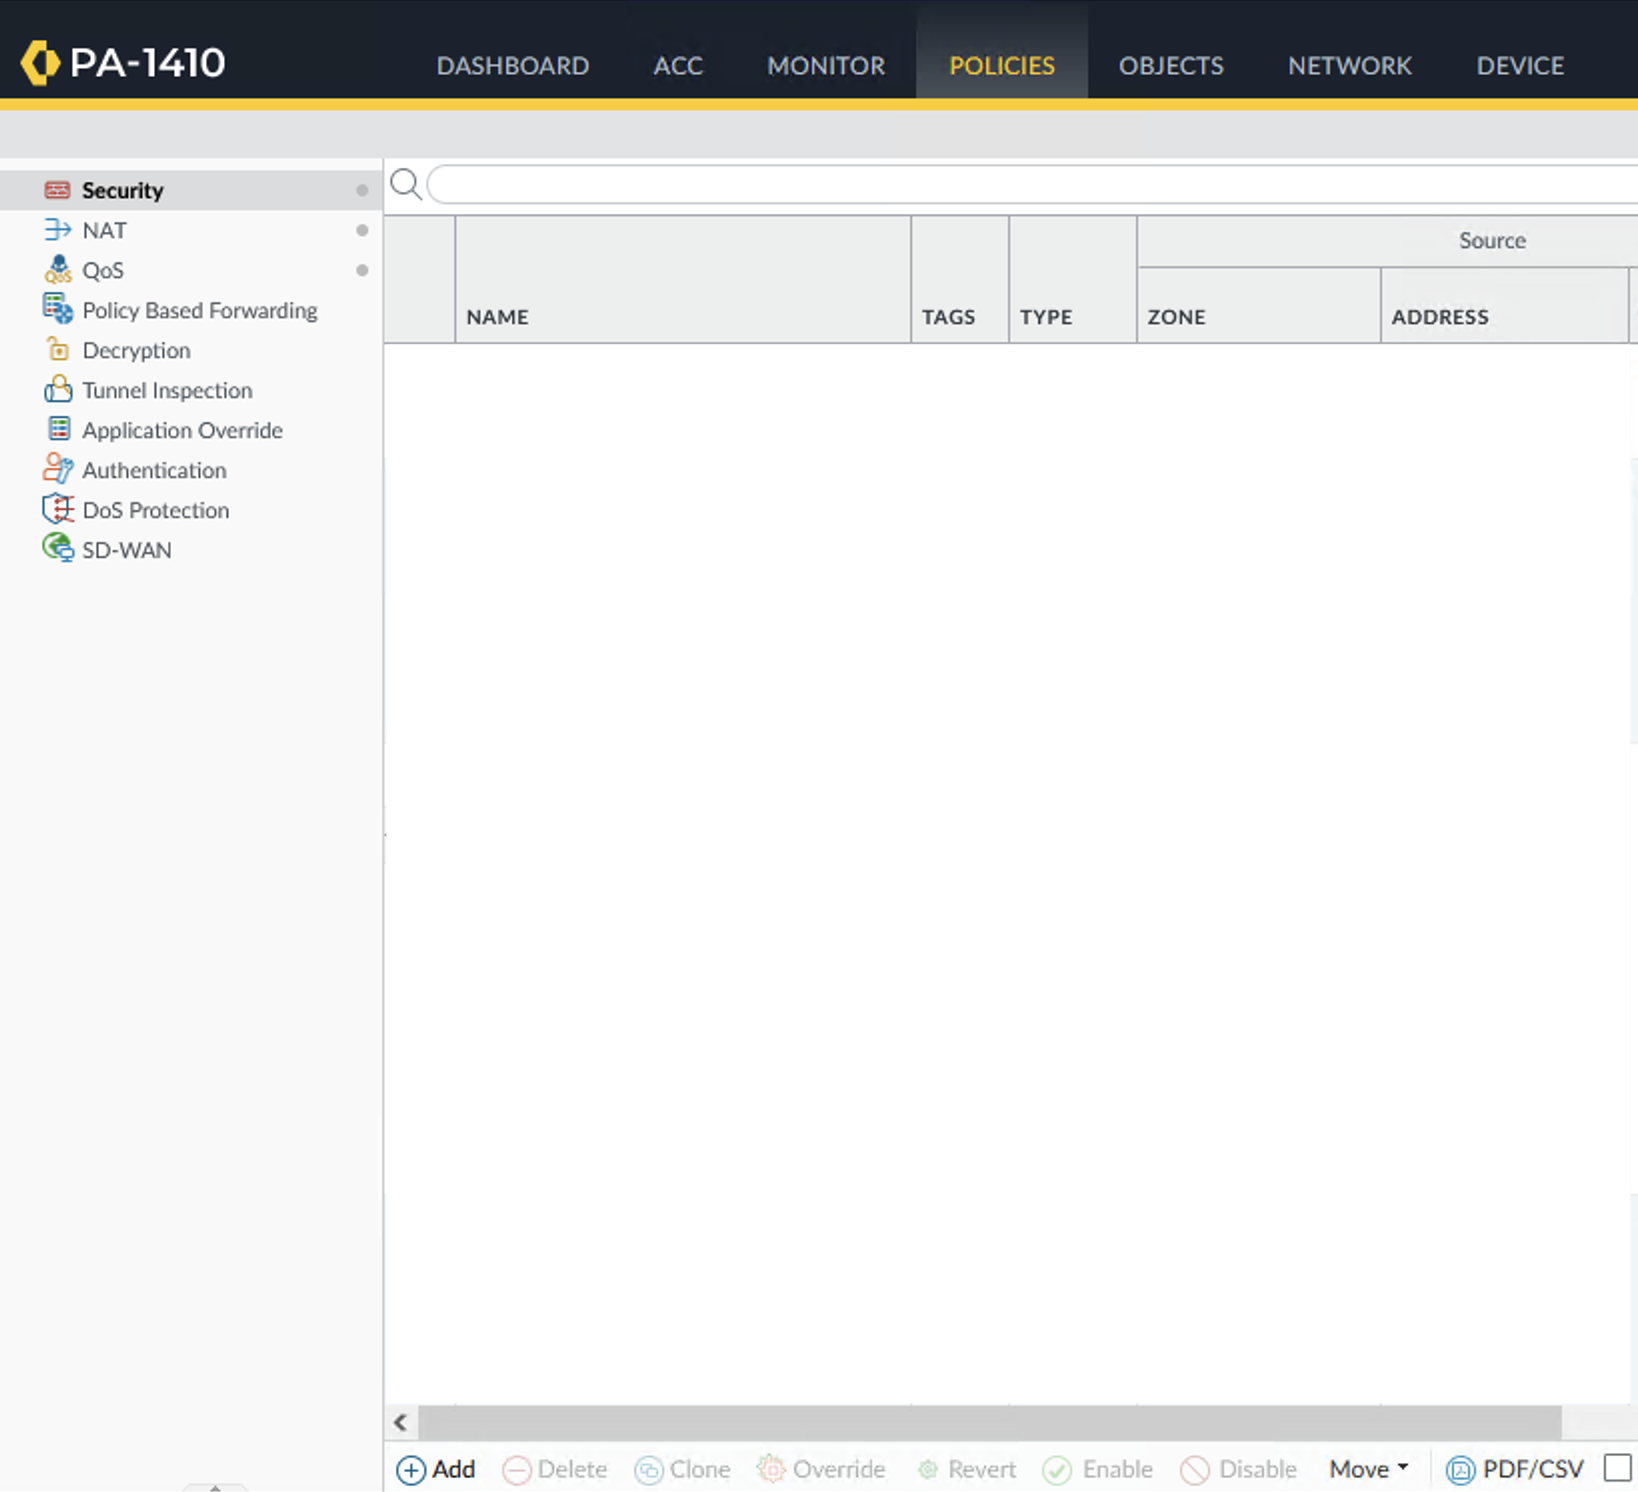Open Tunnel Inspection icon
Screen dimensions: 1638x1492
(x=57, y=390)
